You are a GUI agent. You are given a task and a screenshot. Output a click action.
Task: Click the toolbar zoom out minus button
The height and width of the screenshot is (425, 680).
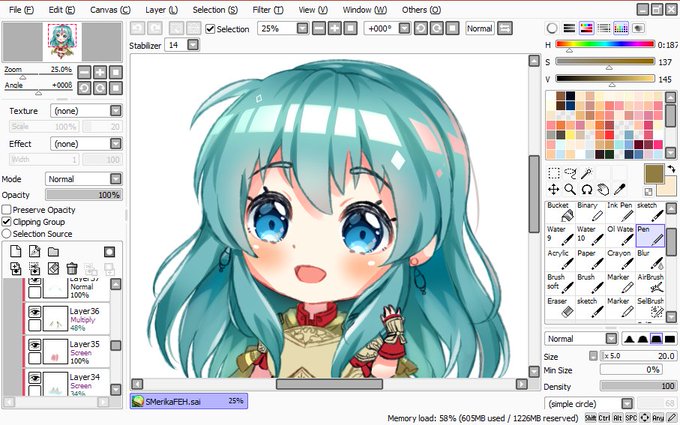coord(319,29)
